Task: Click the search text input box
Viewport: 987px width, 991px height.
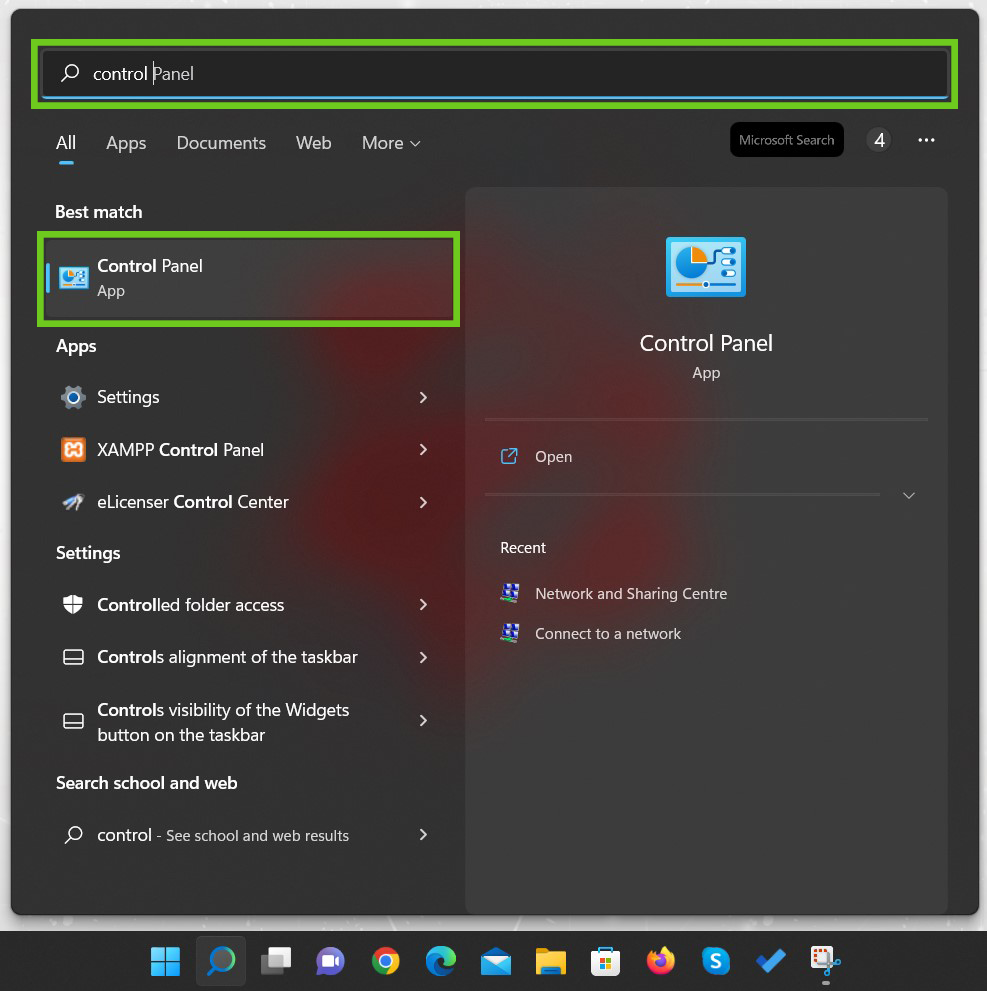Action: tap(500, 74)
